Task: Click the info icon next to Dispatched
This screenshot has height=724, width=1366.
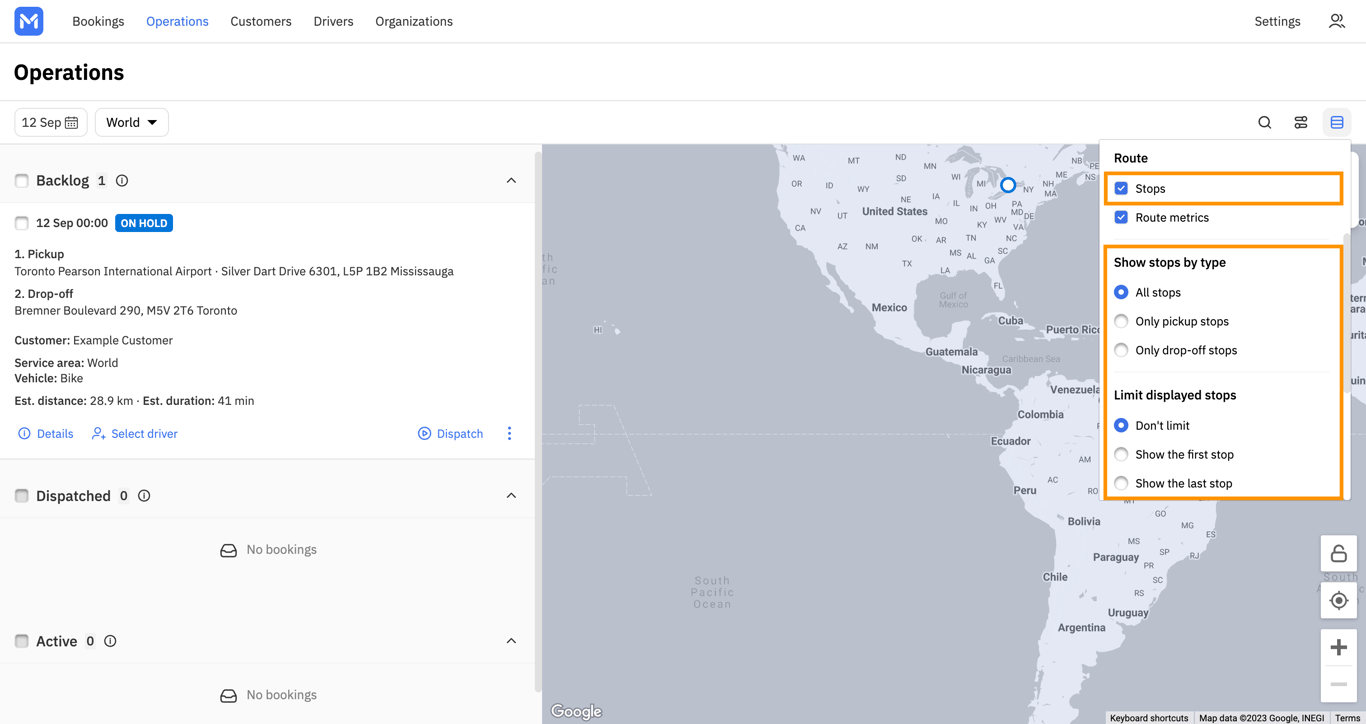Action: coord(144,496)
